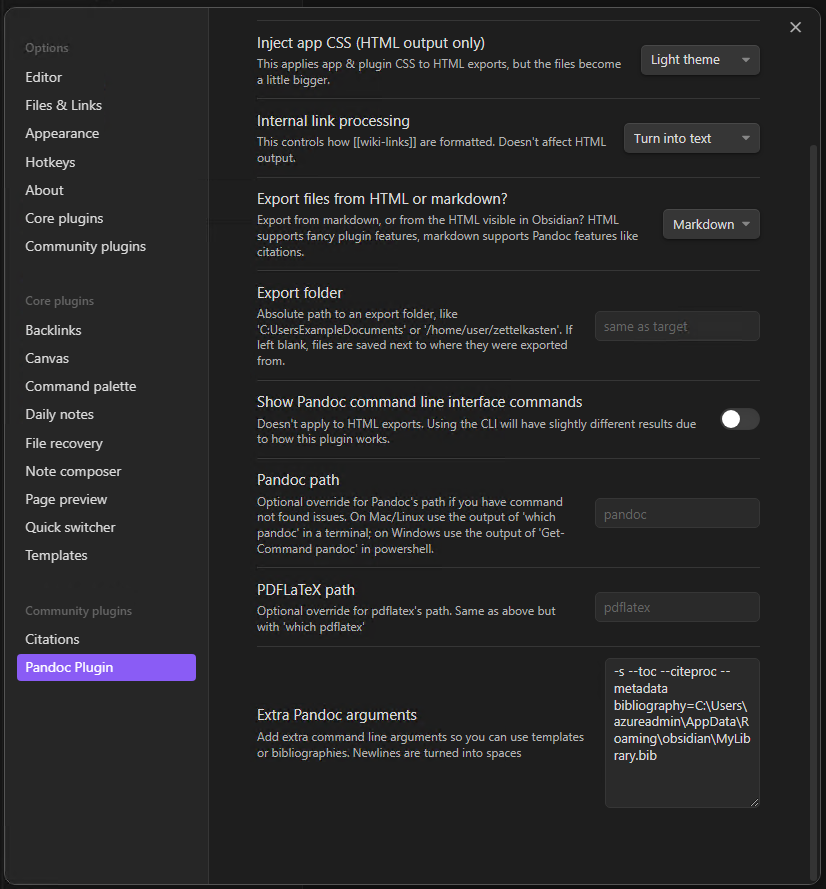This screenshot has height=889, width=826.
Task: Toggle Show Pandoc command line interface commands
Action: [x=740, y=420]
